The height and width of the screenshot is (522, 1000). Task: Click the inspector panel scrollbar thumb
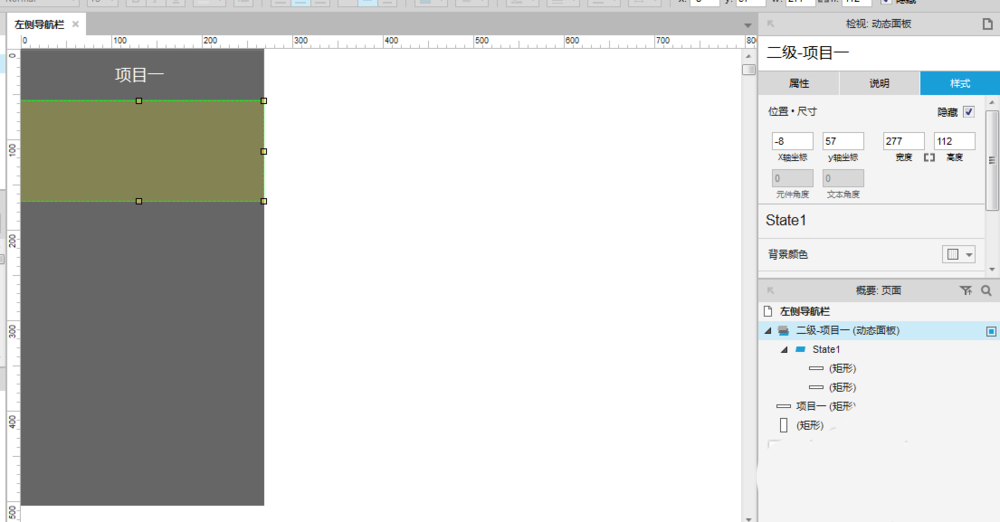point(992,160)
